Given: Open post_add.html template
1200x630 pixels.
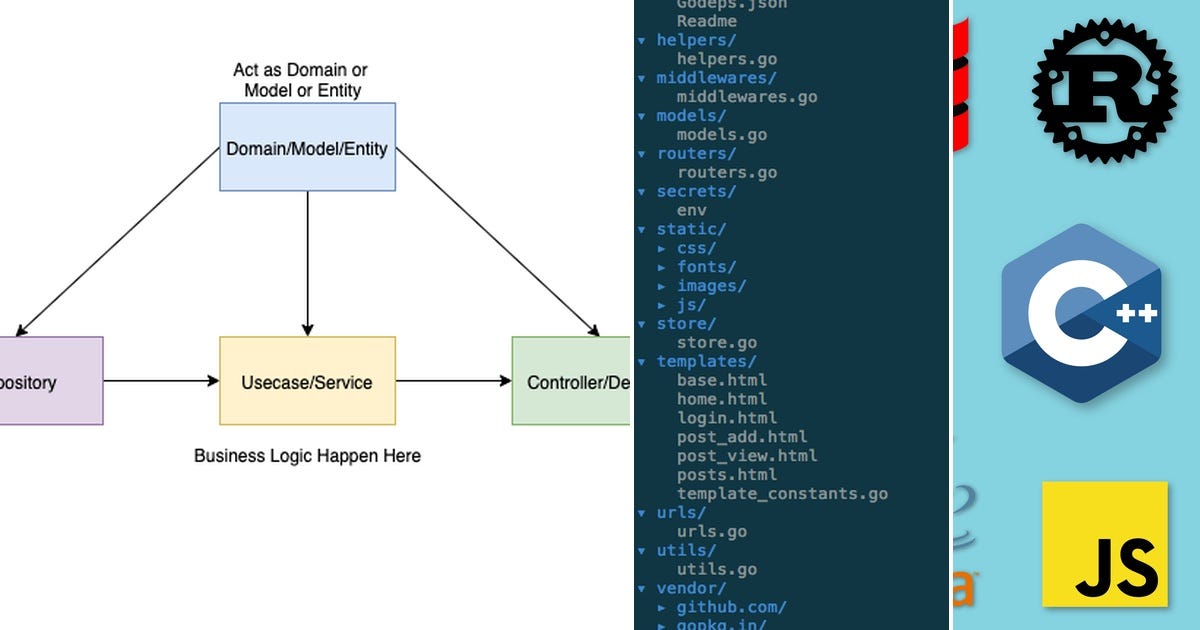Looking at the screenshot, I should pyautogui.click(x=742, y=437).
